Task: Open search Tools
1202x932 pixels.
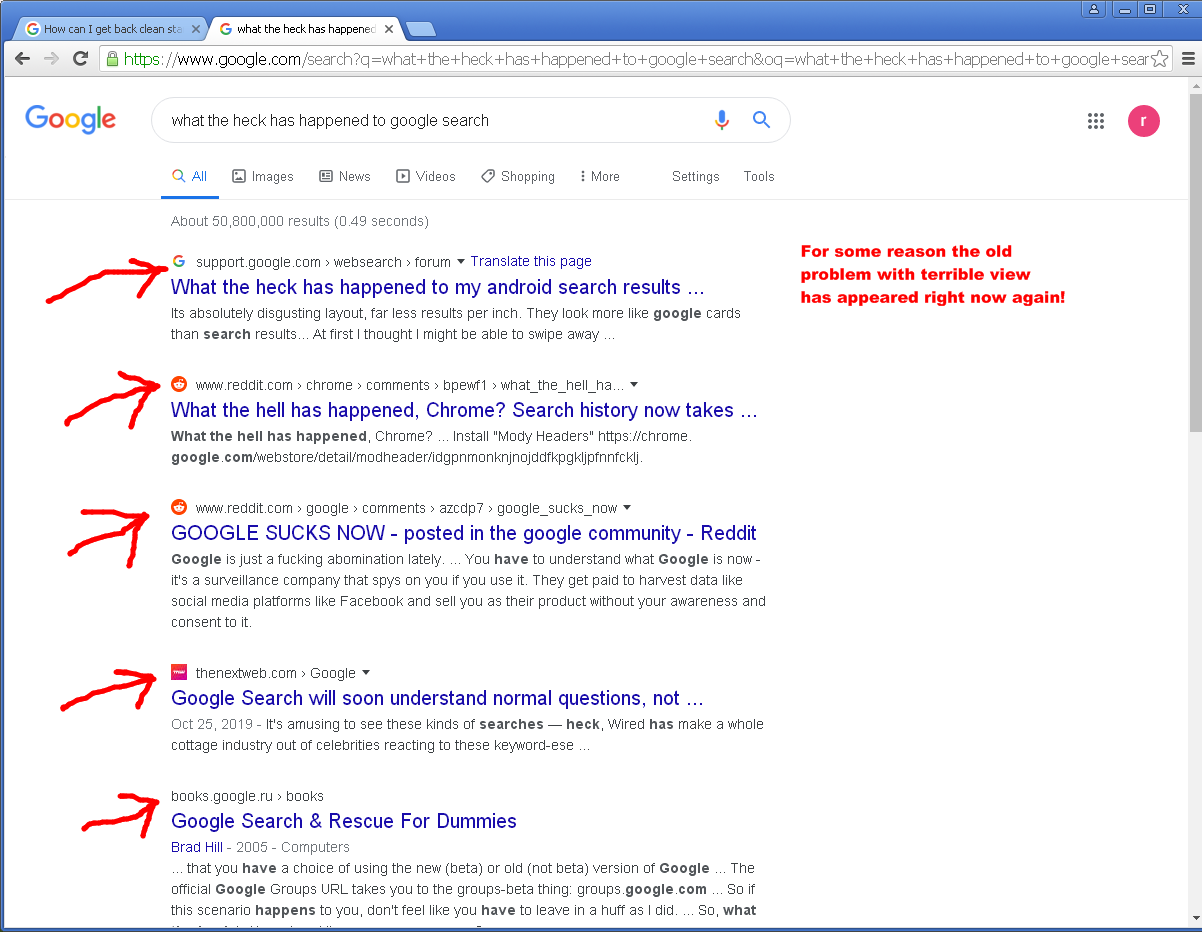Action: [x=759, y=176]
